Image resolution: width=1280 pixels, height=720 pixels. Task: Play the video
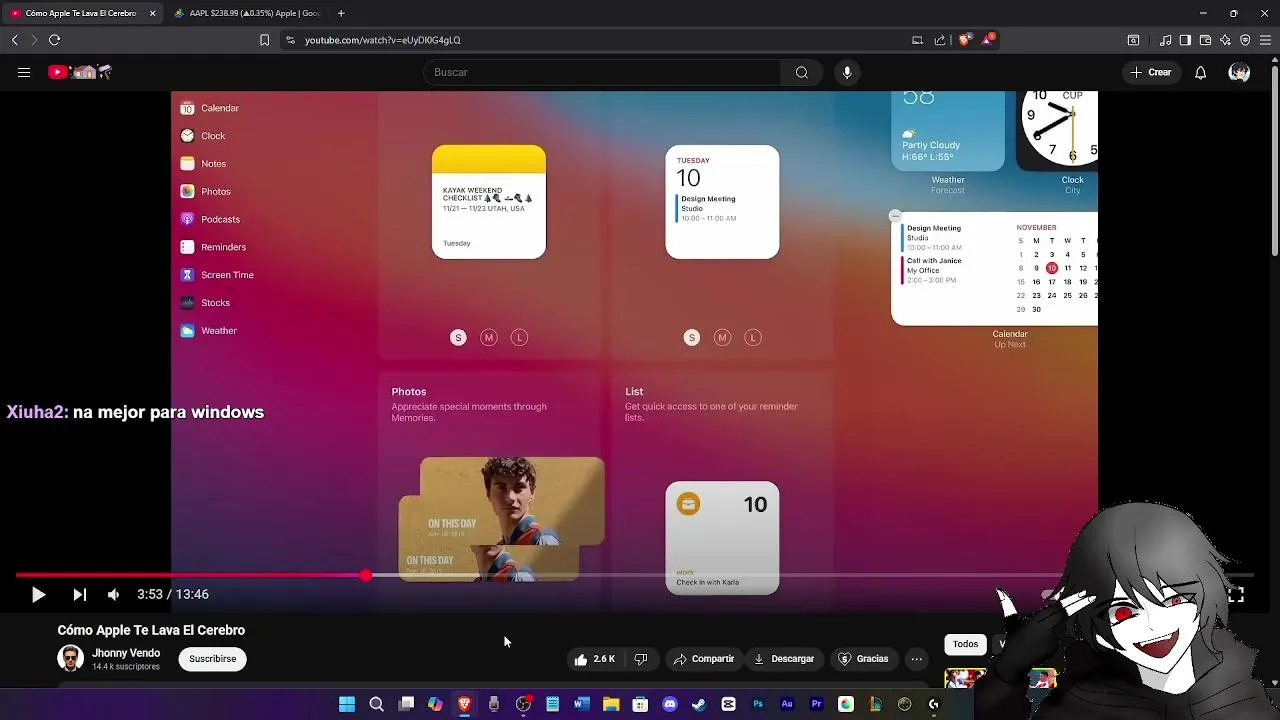(x=38, y=595)
